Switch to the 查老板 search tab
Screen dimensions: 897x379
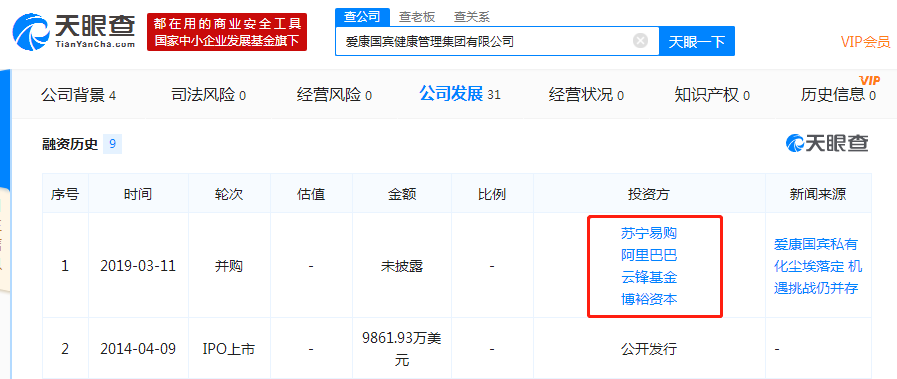coord(417,17)
